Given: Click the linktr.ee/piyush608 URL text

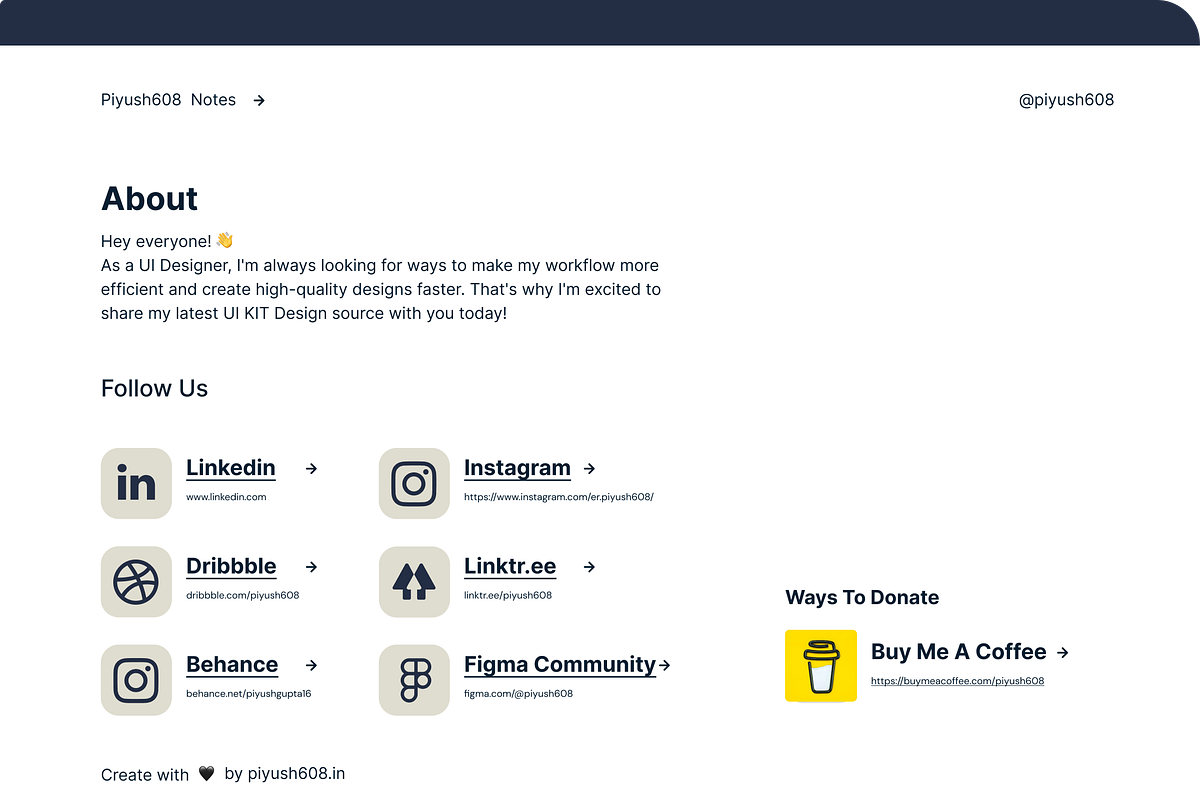Looking at the screenshot, I should click(x=508, y=595).
